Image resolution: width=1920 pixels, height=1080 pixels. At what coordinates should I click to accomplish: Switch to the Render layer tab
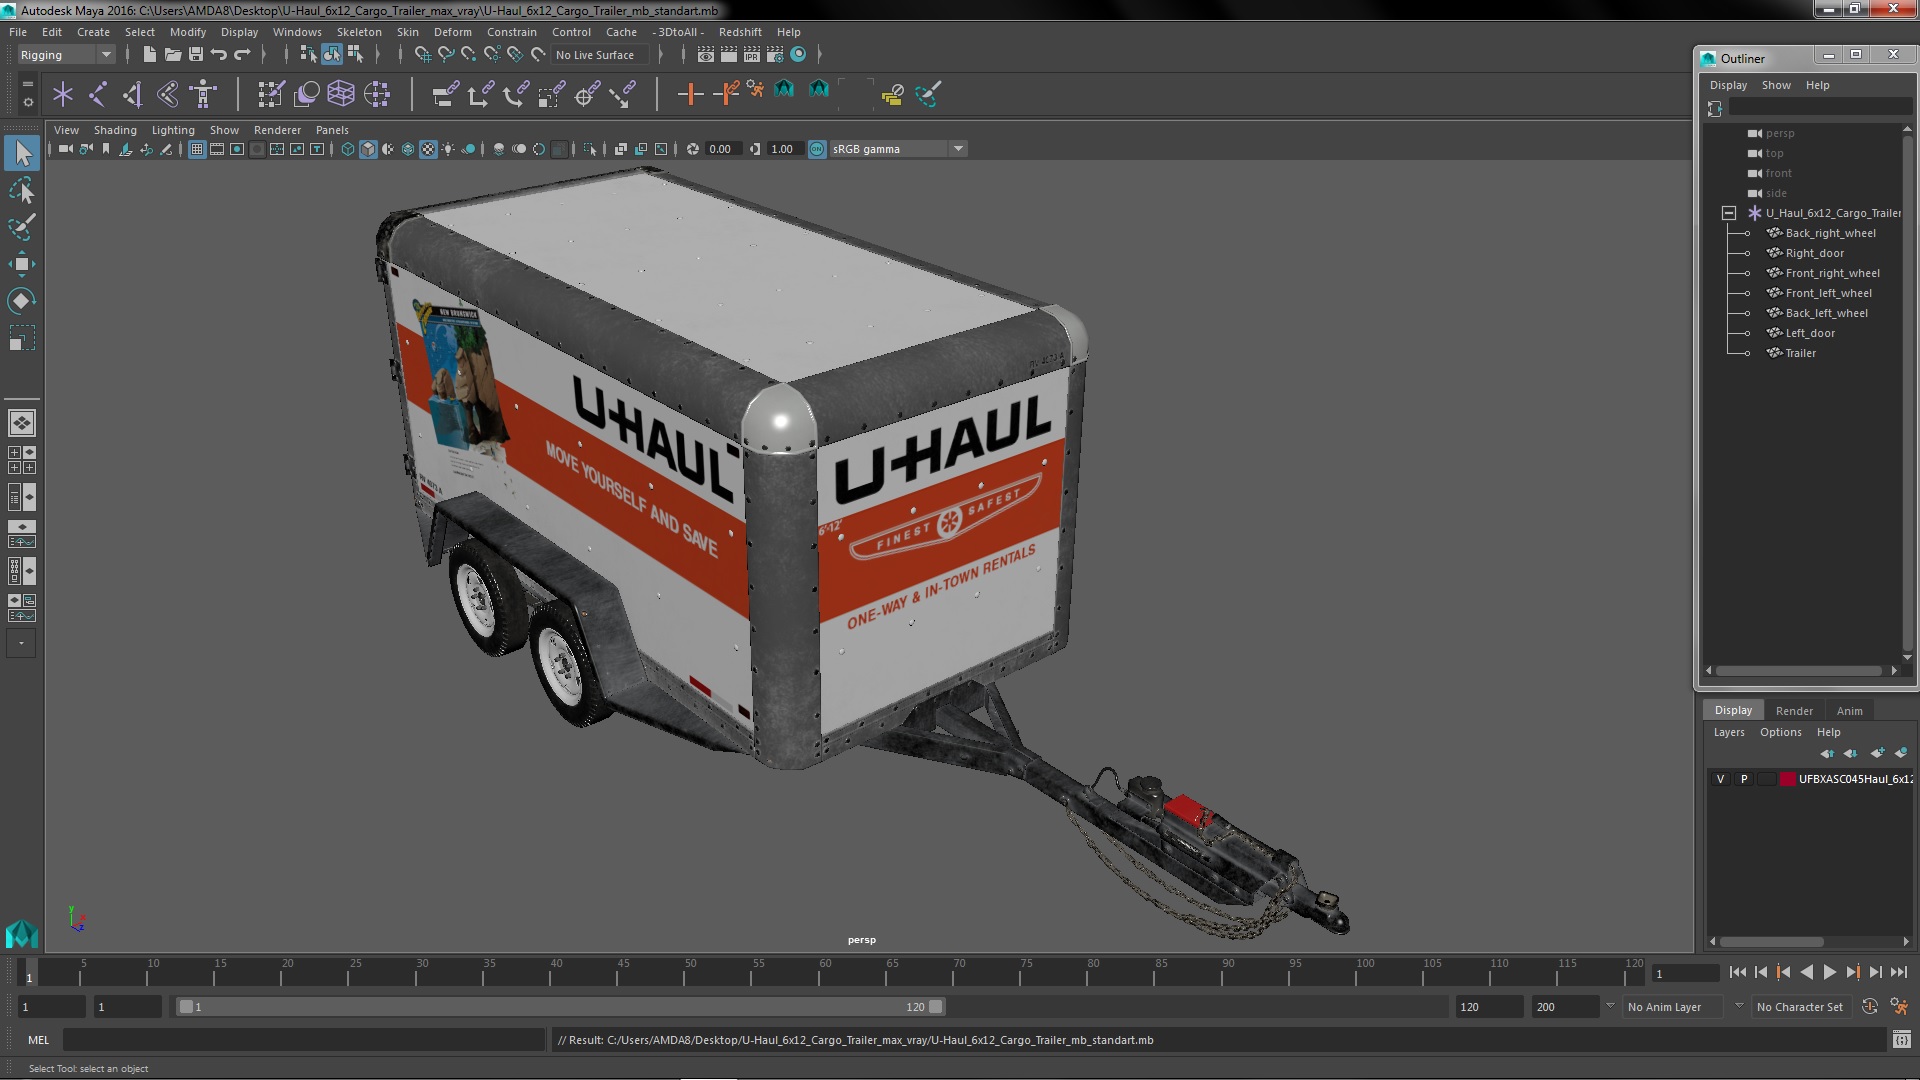tap(1794, 711)
